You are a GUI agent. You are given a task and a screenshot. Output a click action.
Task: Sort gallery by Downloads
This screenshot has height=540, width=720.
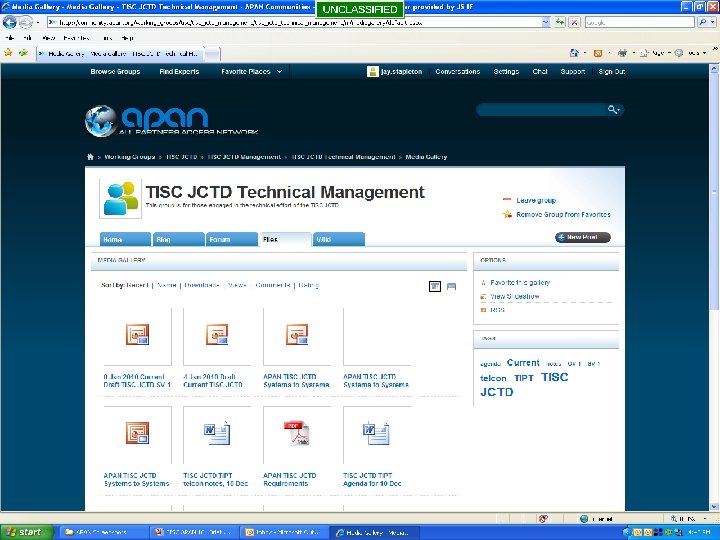(x=202, y=285)
